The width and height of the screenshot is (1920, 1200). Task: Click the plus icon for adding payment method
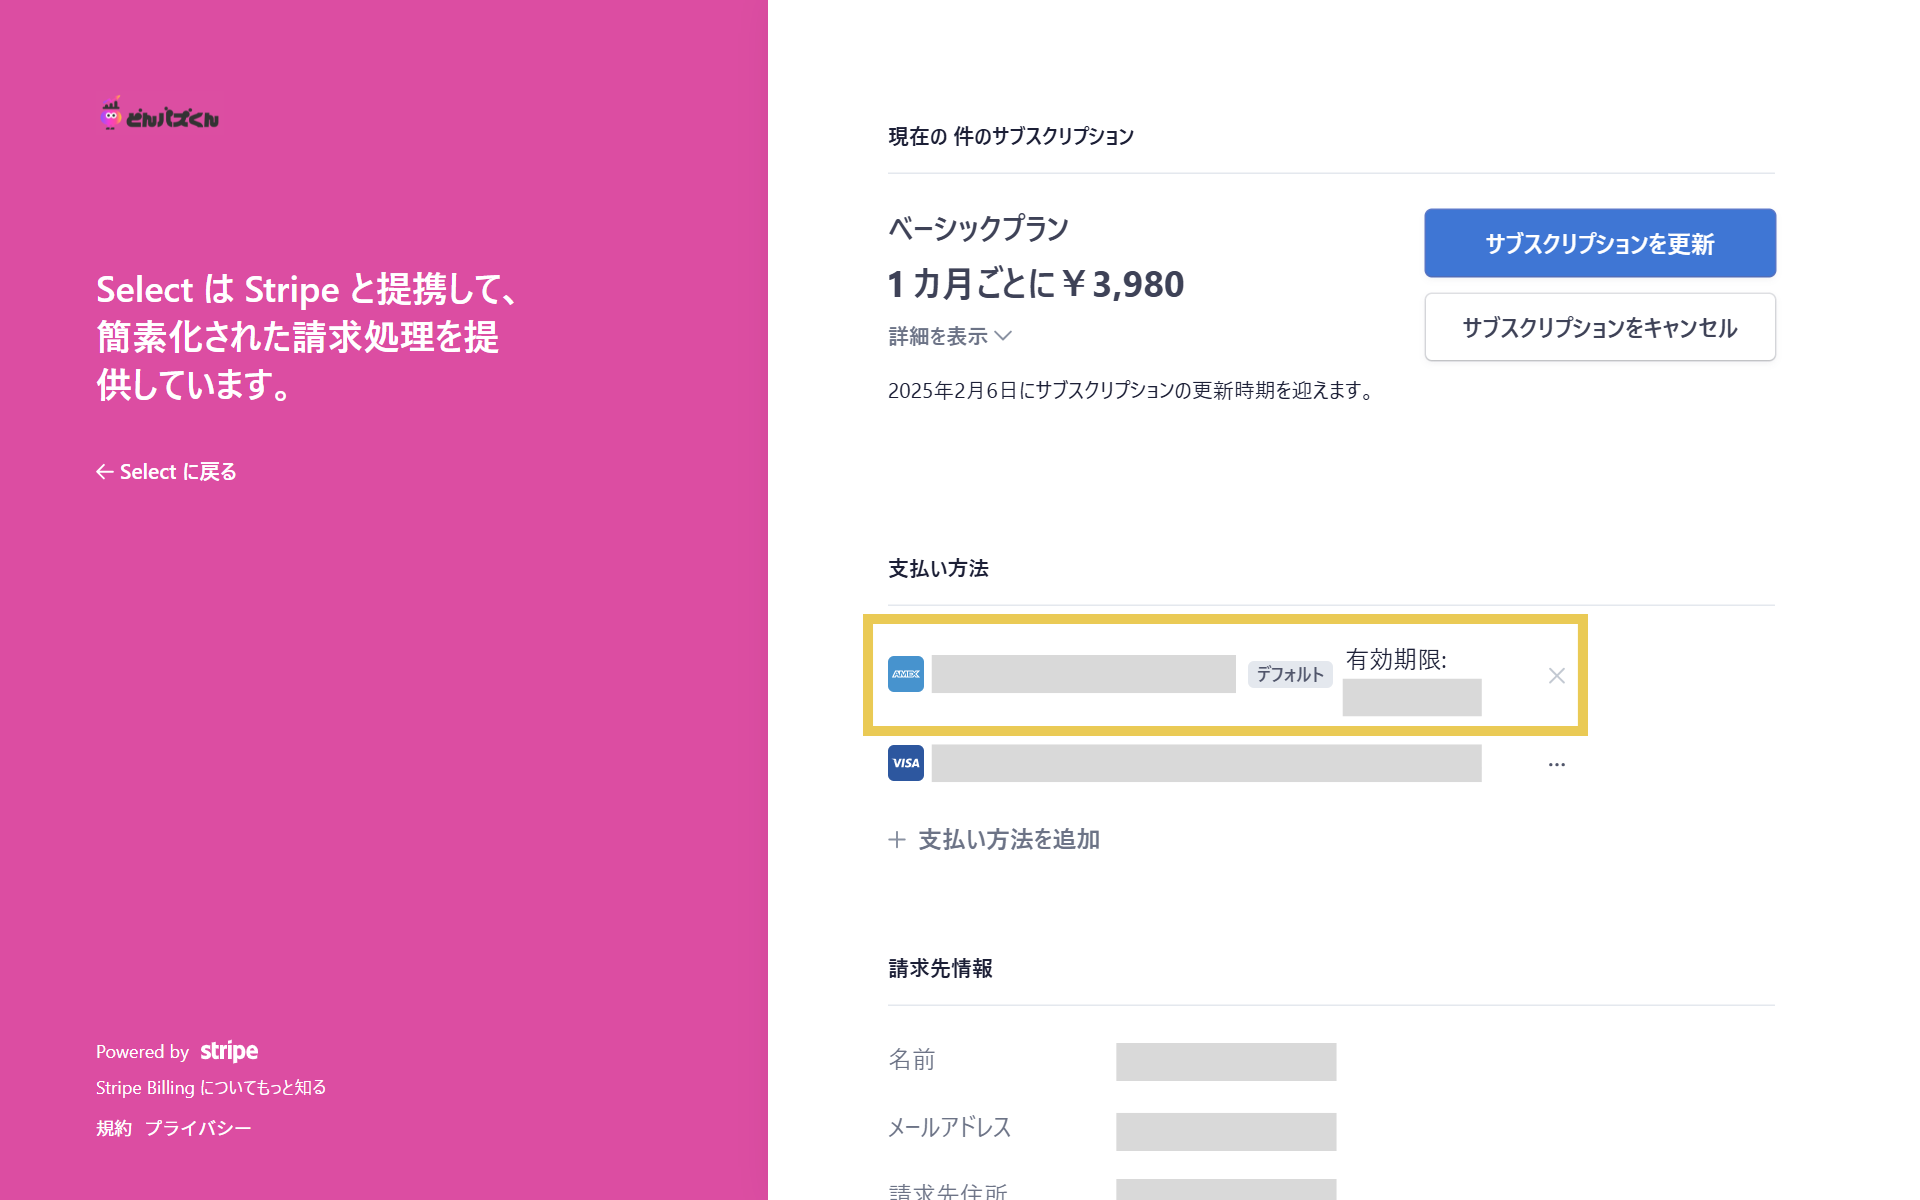tap(897, 840)
